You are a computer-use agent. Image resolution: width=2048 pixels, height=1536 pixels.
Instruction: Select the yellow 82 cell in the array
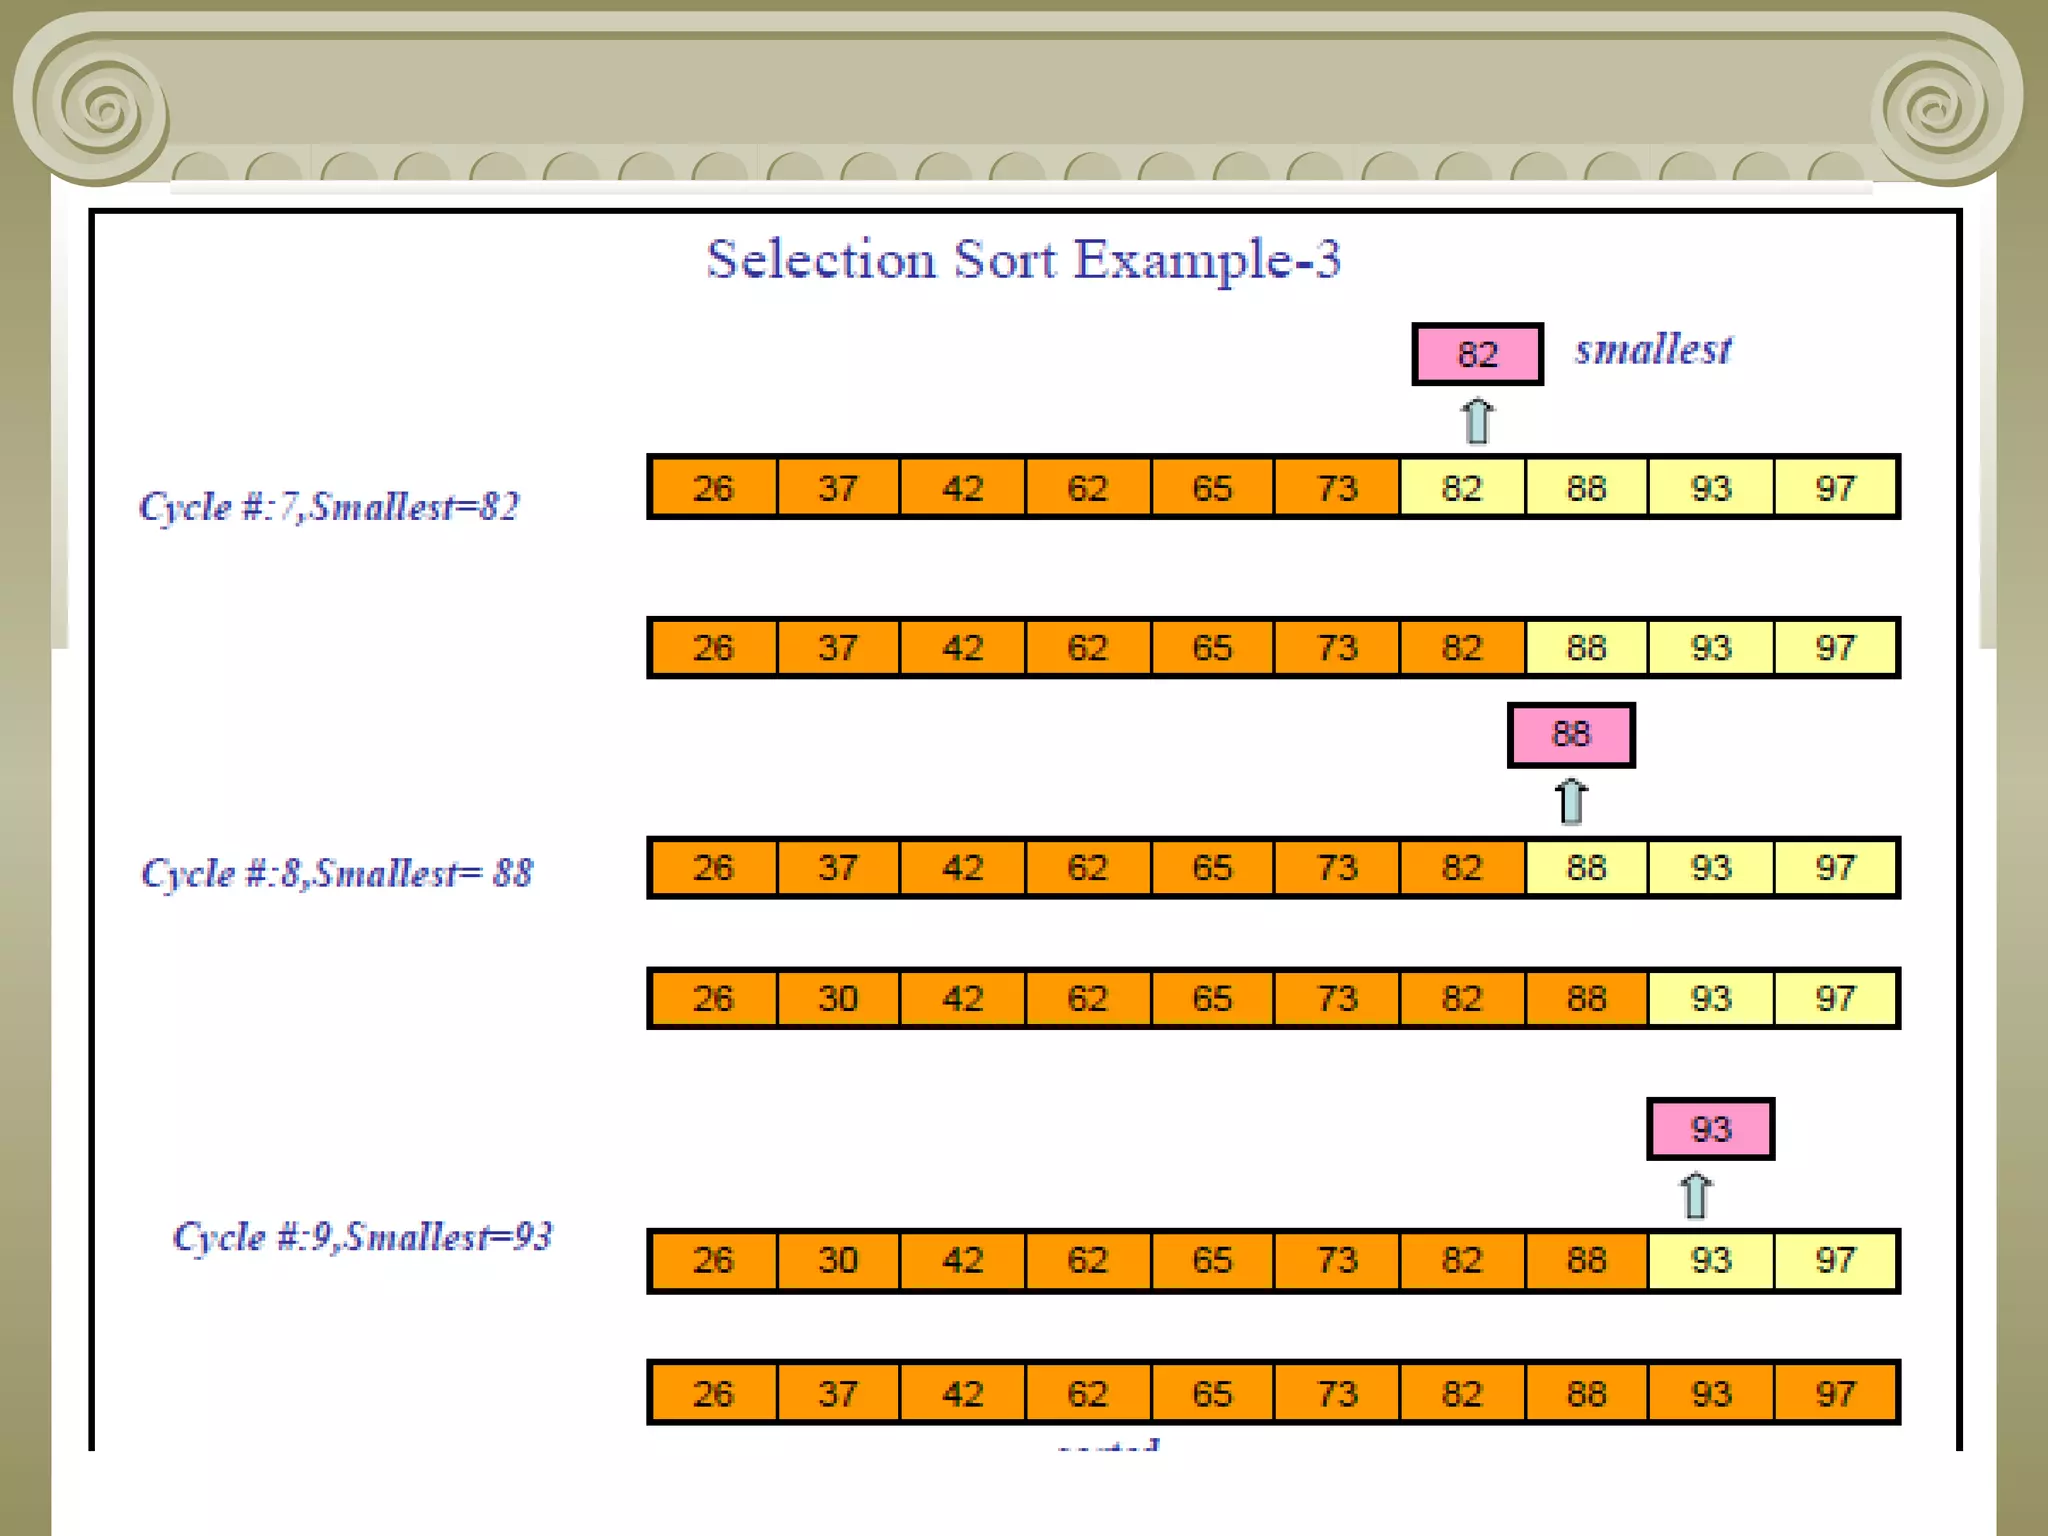[x=1462, y=488]
